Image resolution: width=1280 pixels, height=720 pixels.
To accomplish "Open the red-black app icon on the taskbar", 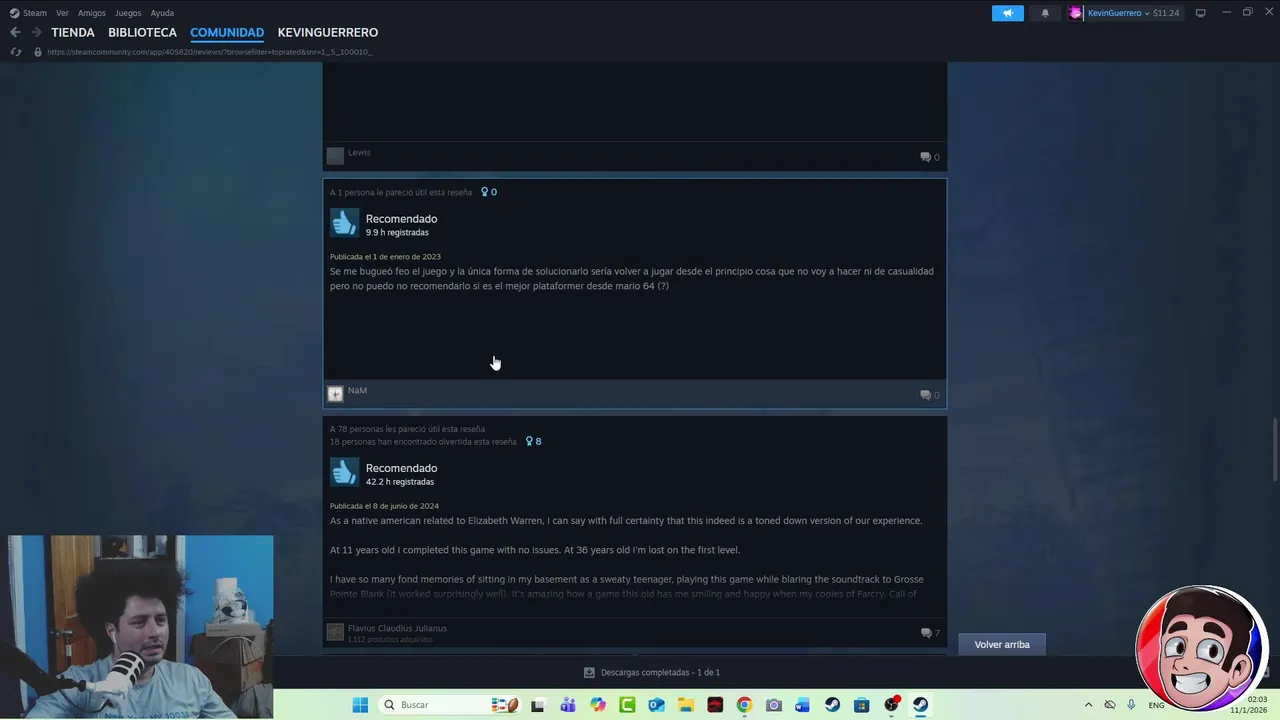I will (715, 705).
